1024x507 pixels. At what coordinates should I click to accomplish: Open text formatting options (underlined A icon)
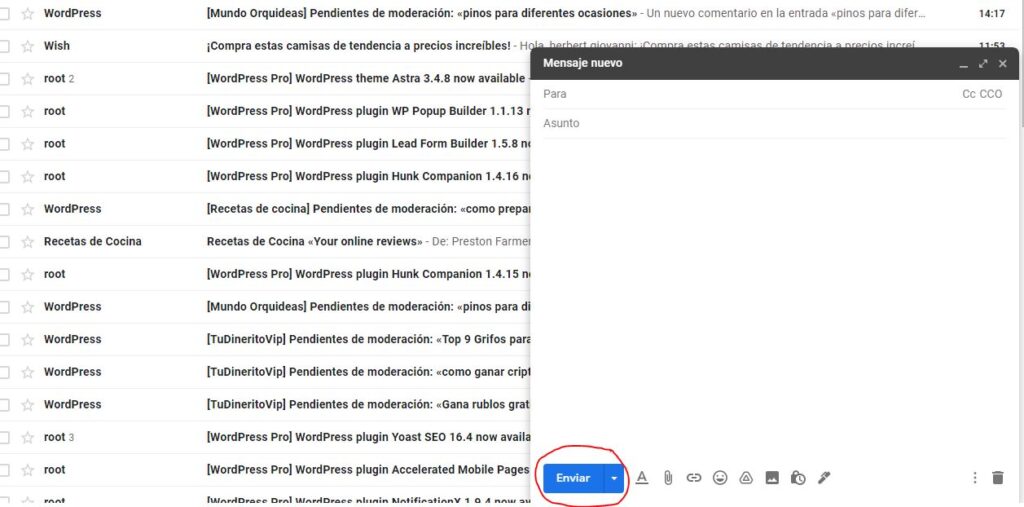coord(642,478)
